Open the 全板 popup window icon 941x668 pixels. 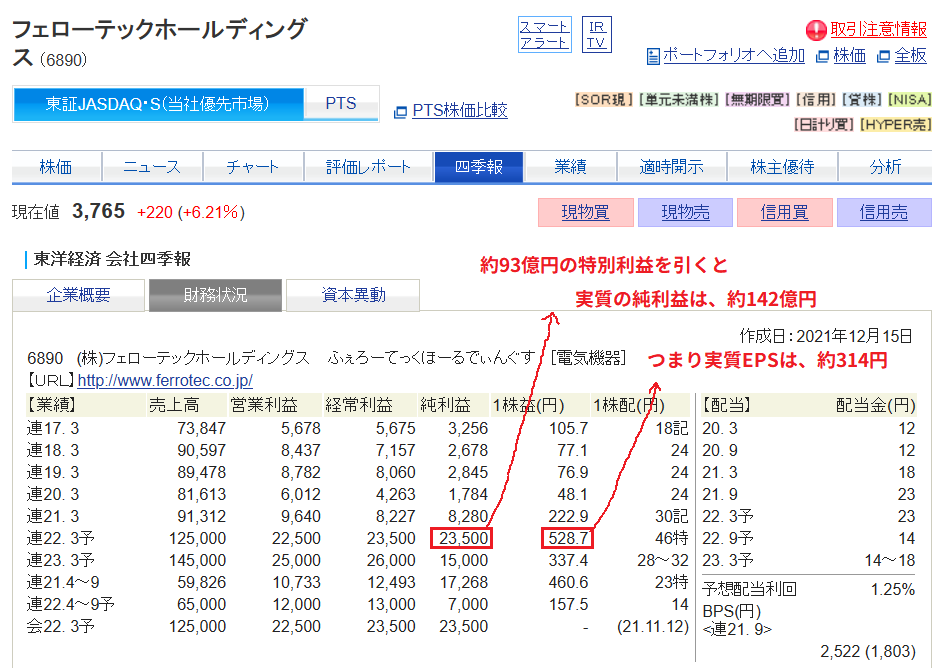[884, 56]
